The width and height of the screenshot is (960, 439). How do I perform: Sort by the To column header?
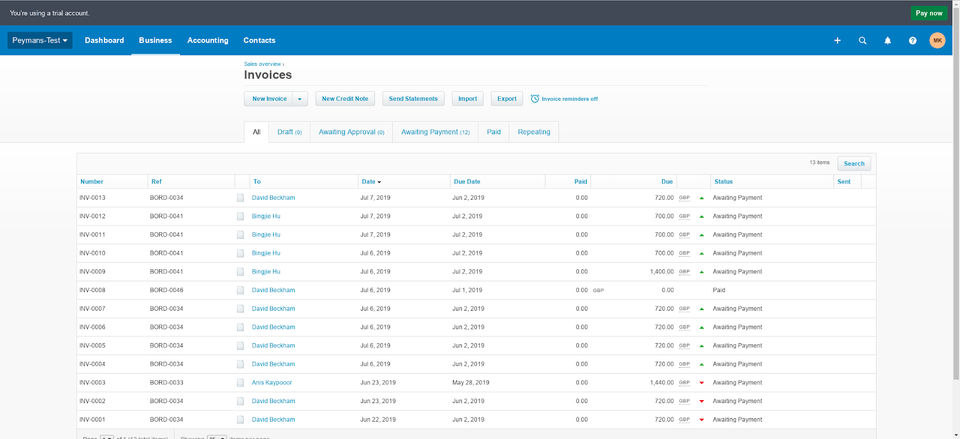click(x=257, y=182)
